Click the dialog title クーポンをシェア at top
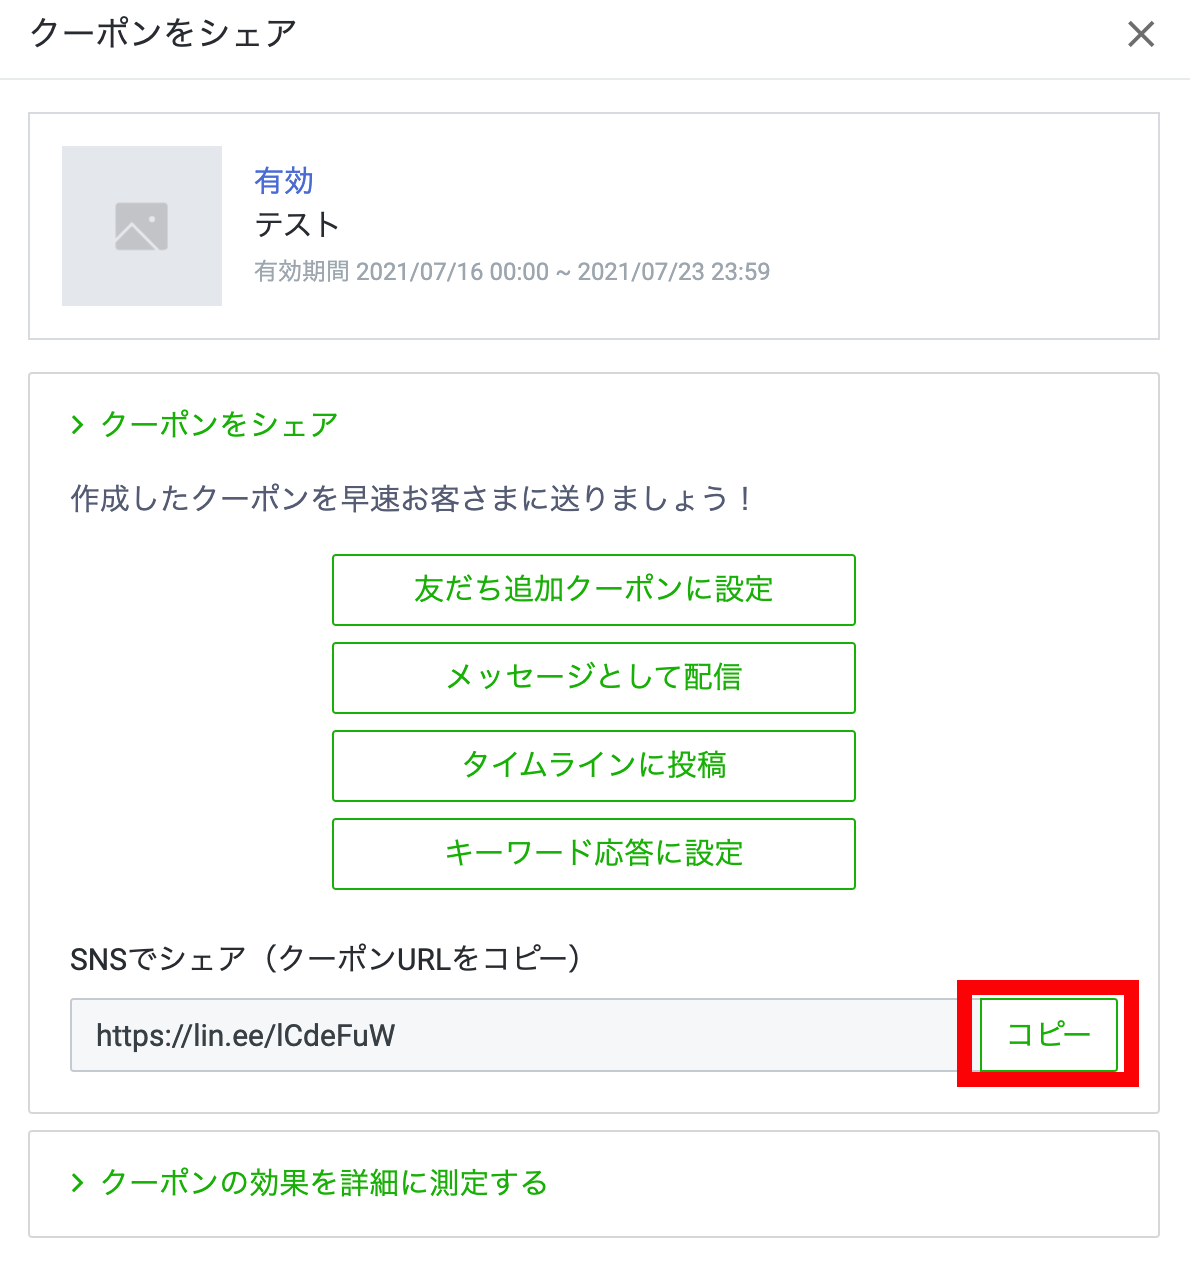The height and width of the screenshot is (1286, 1190). 164,34
